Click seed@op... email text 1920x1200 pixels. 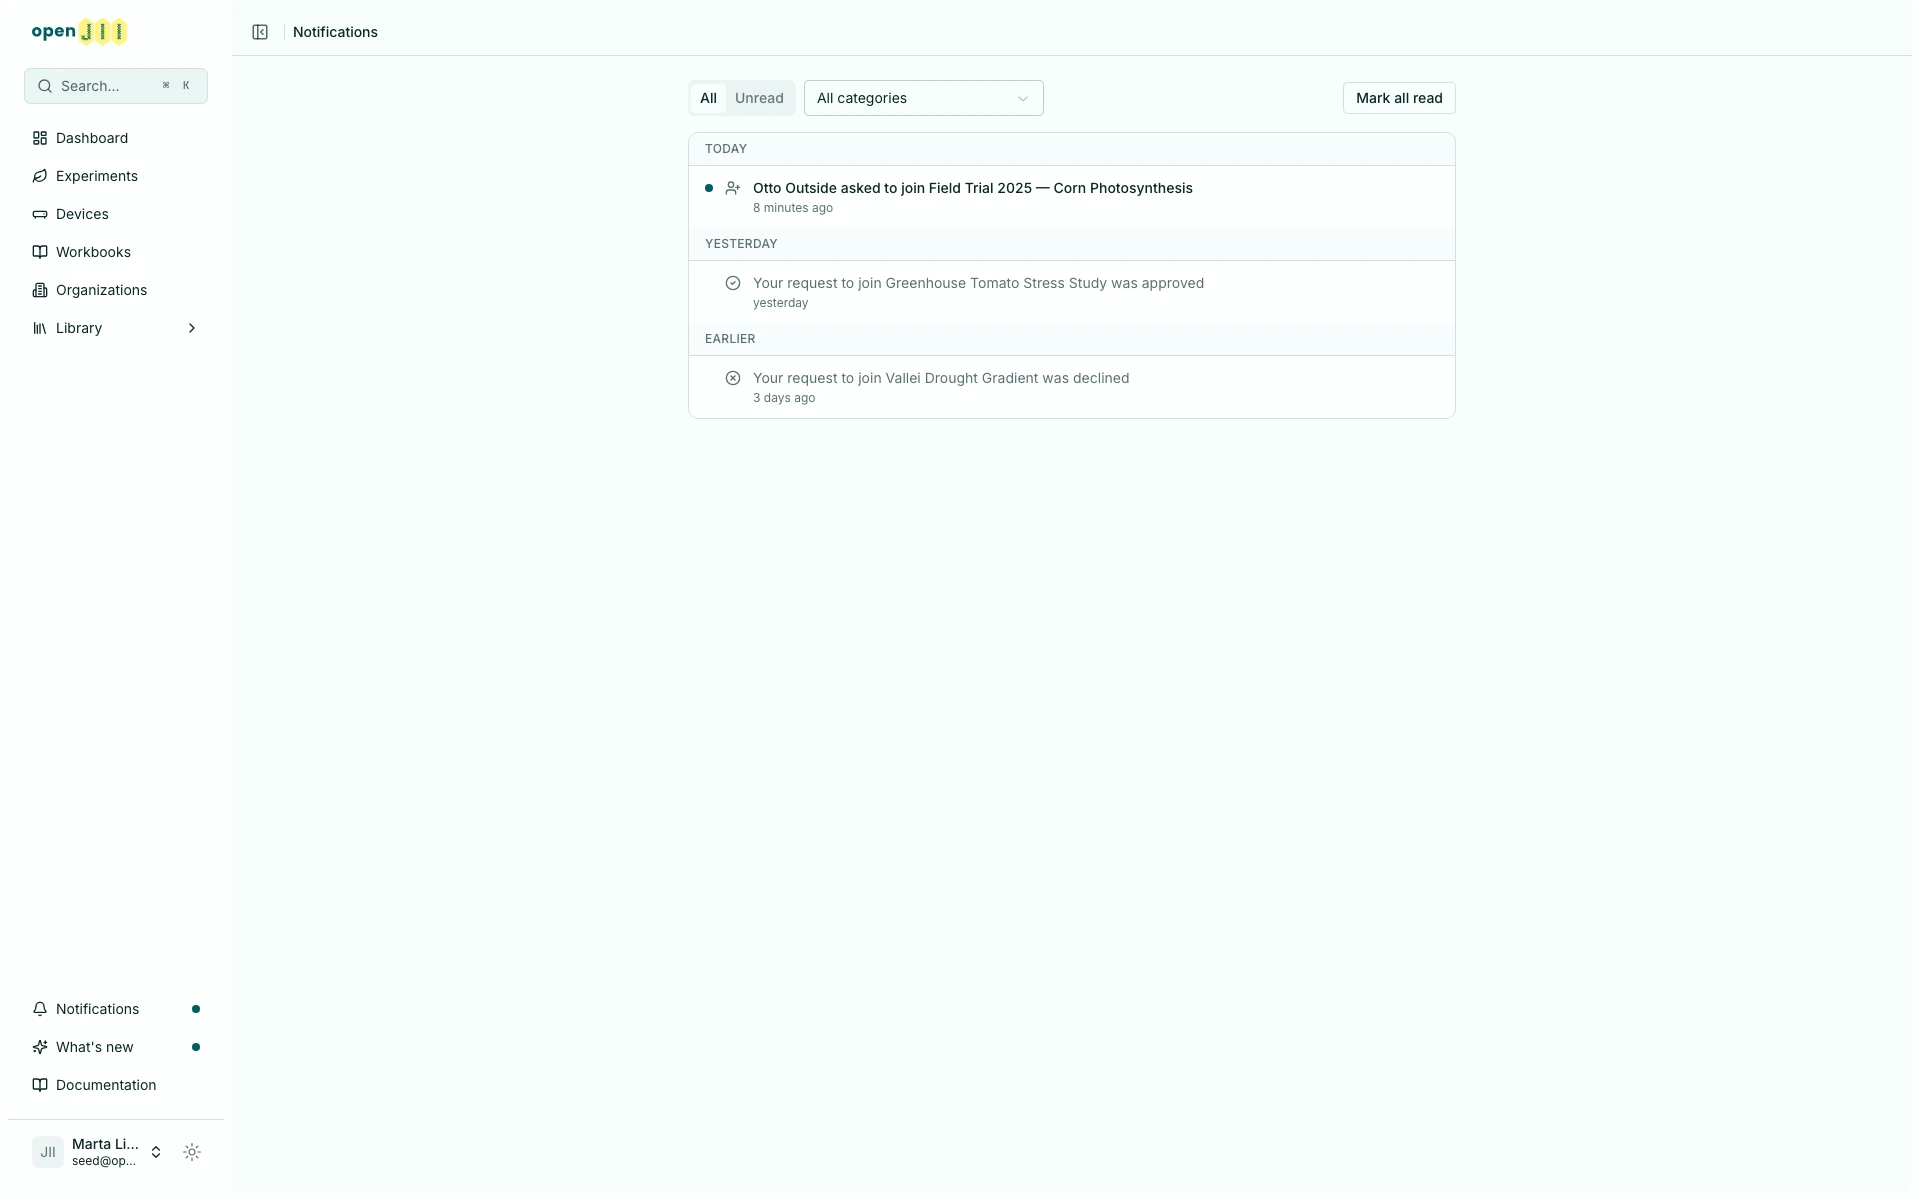104,1161
